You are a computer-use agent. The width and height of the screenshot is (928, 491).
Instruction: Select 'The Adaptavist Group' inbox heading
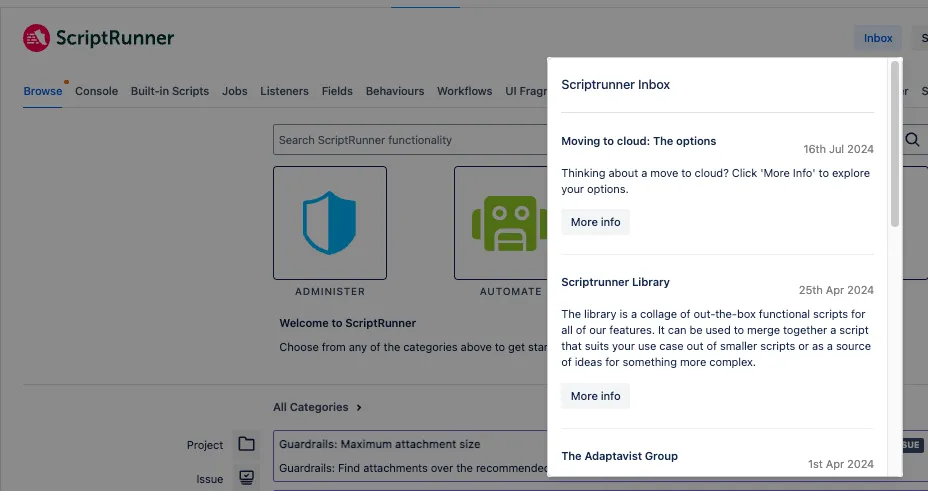(620, 456)
